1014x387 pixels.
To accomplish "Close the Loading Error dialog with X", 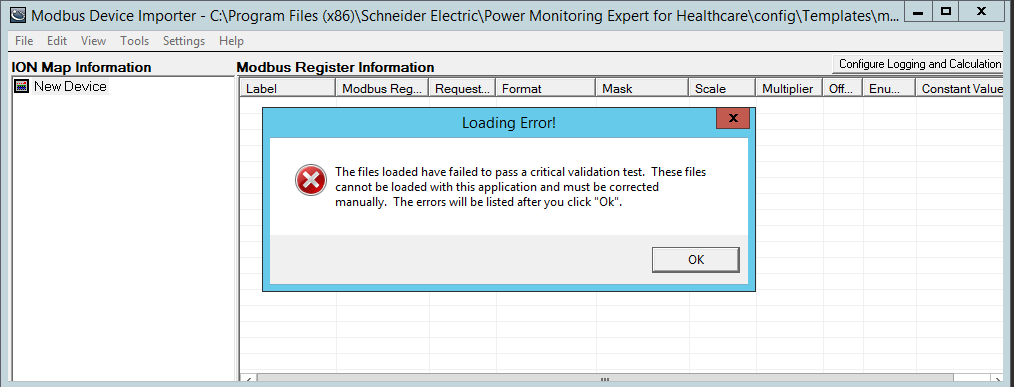I will click(733, 118).
